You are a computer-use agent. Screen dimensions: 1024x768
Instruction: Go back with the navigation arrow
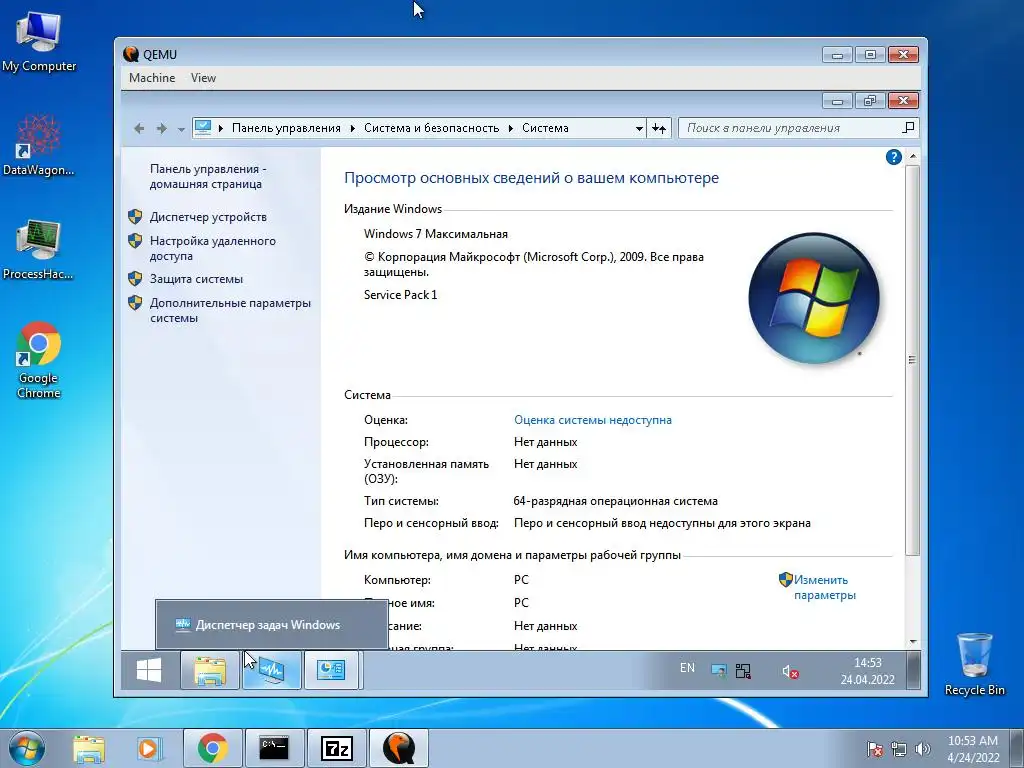click(x=139, y=128)
